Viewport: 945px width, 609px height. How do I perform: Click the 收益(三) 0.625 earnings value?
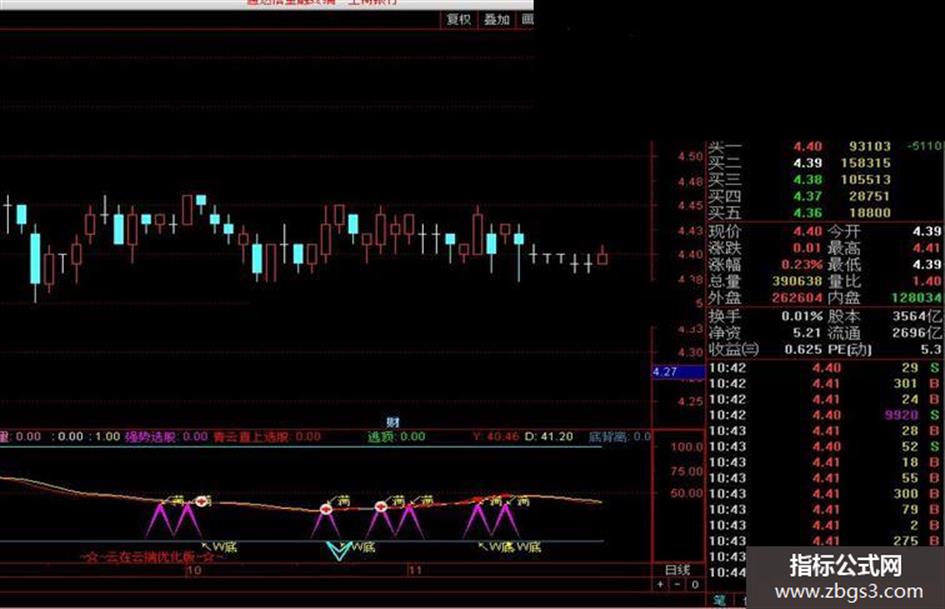tap(805, 349)
